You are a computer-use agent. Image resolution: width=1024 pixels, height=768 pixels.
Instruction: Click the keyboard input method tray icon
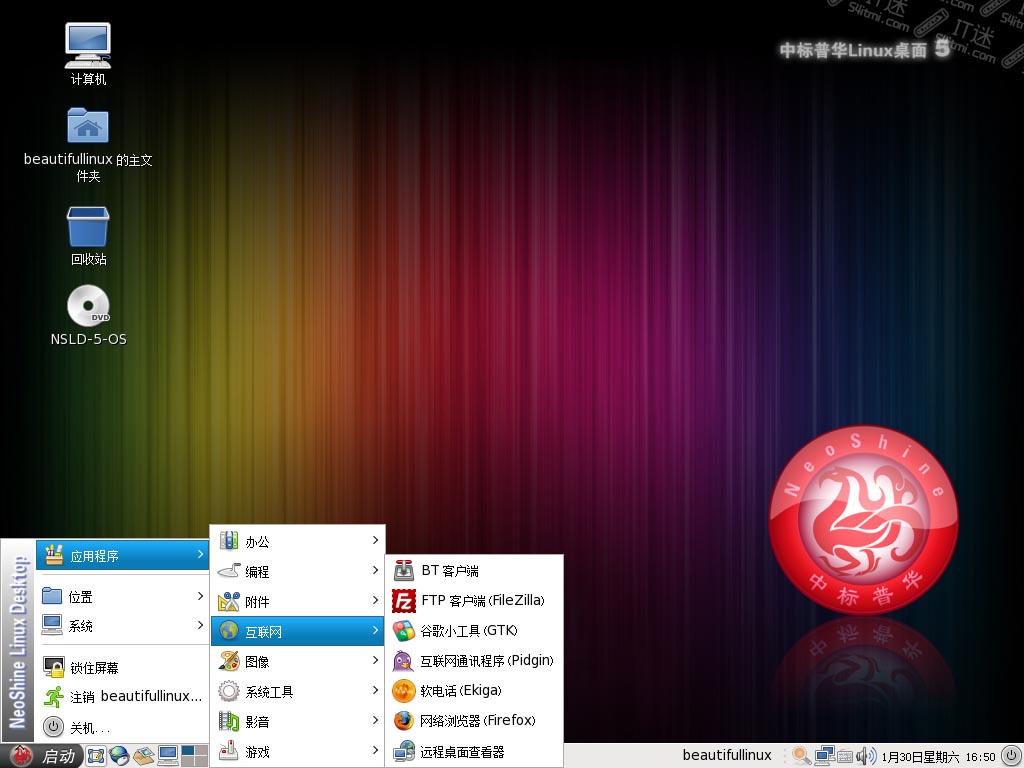pyautogui.click(x=845, y=756)
